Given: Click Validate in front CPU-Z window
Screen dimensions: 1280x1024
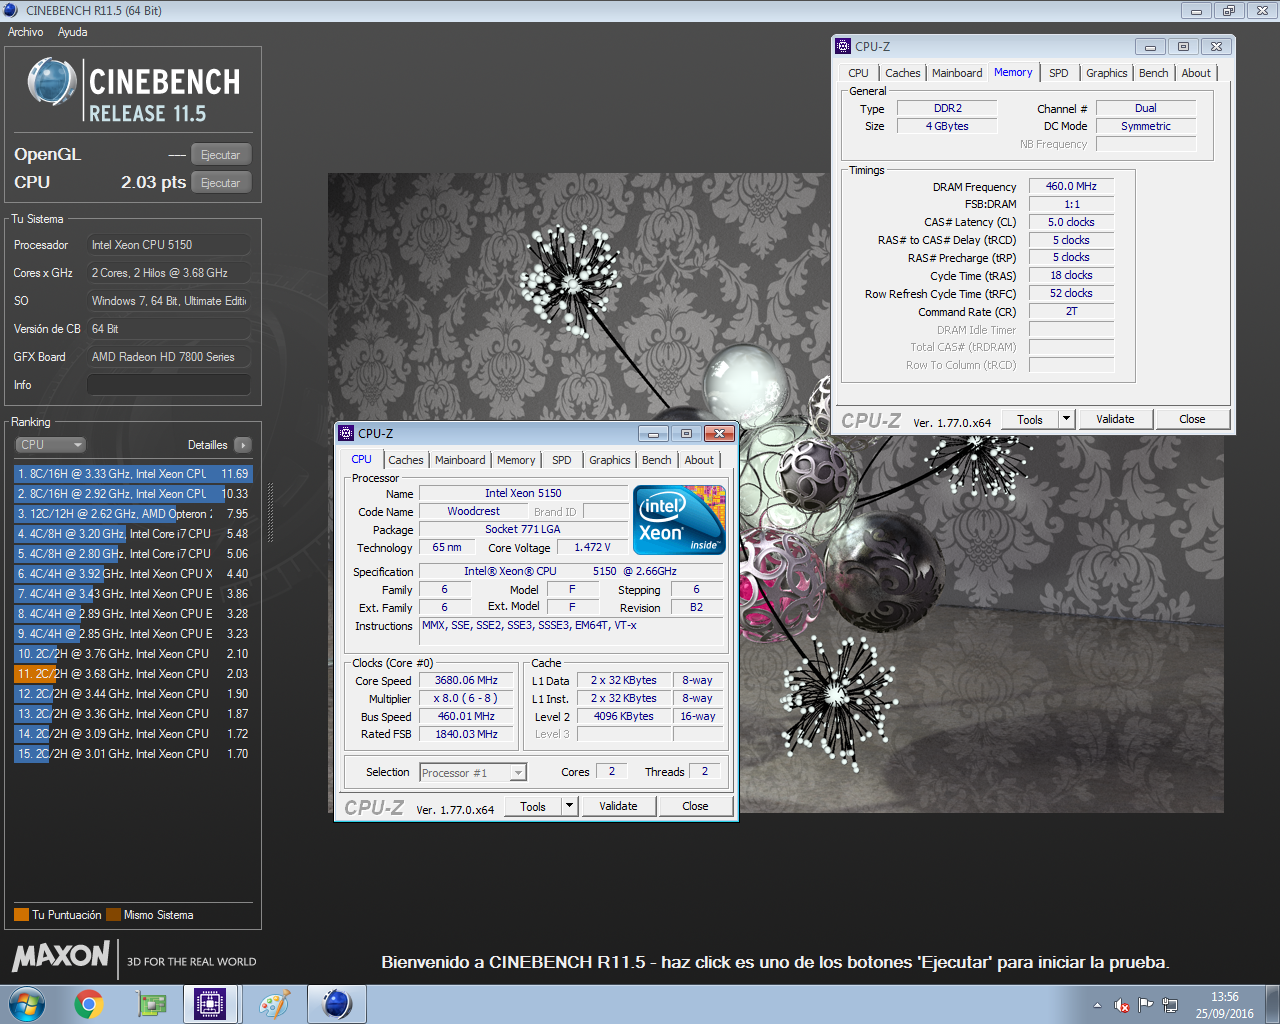Looking at the screenshot, I should (618, 807).
